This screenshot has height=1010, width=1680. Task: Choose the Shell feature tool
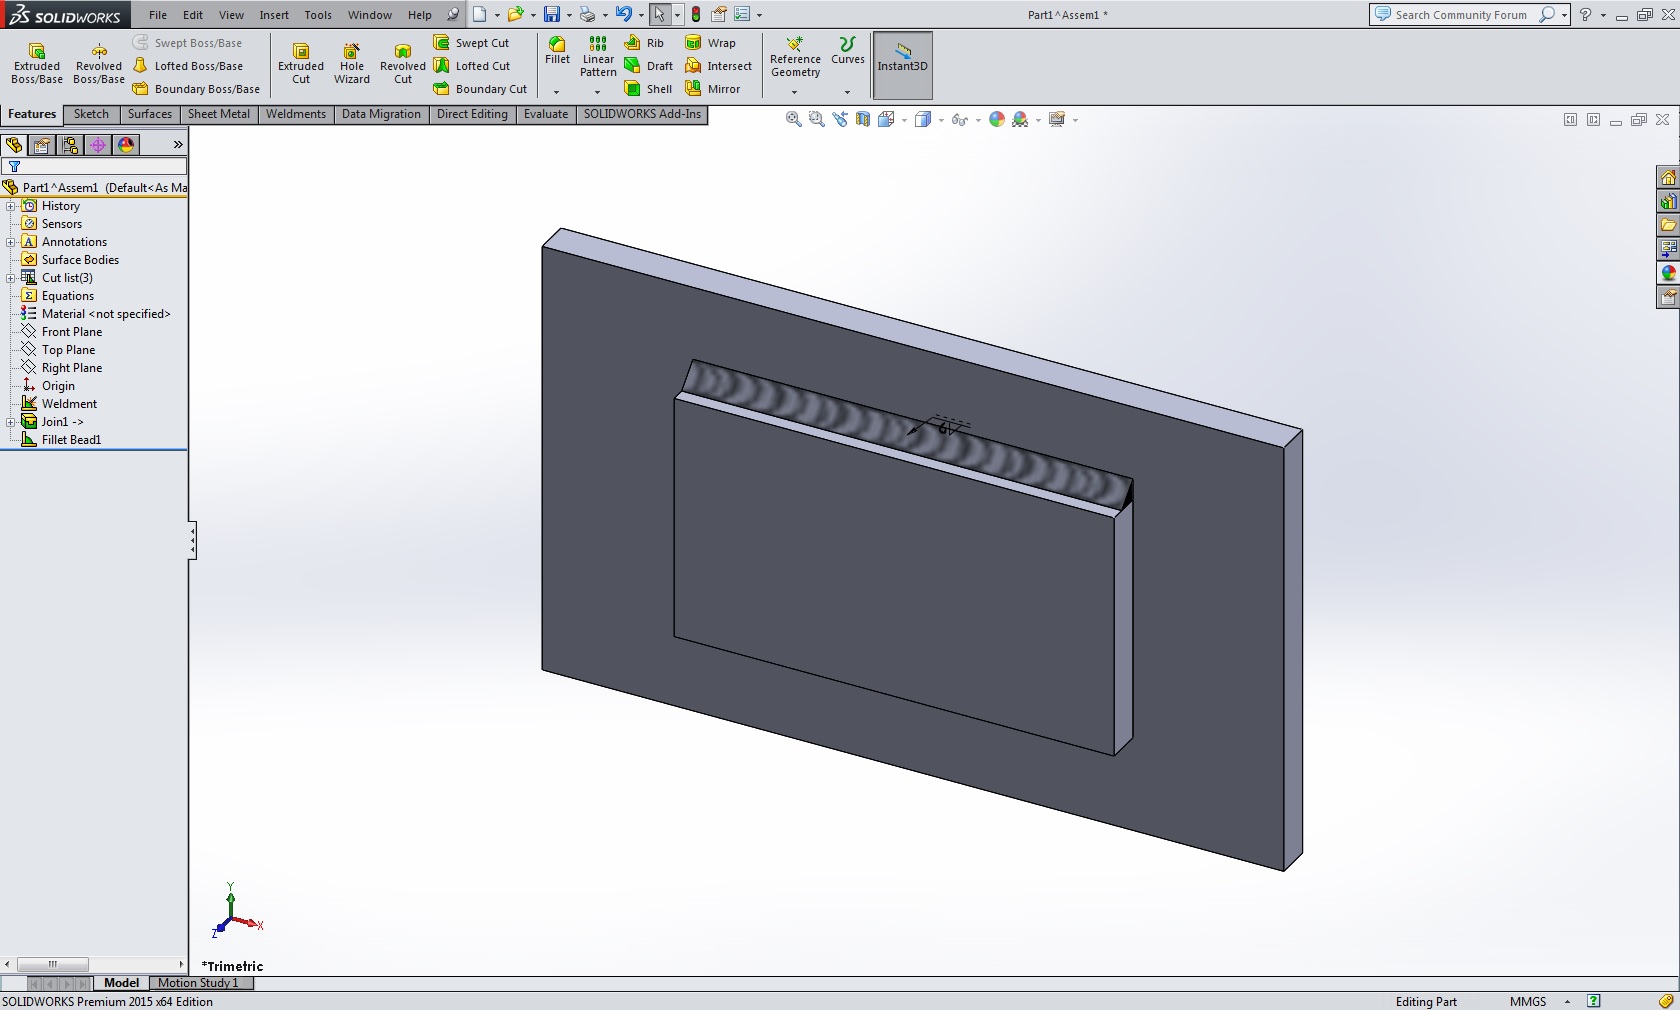(x=648, y=89)
